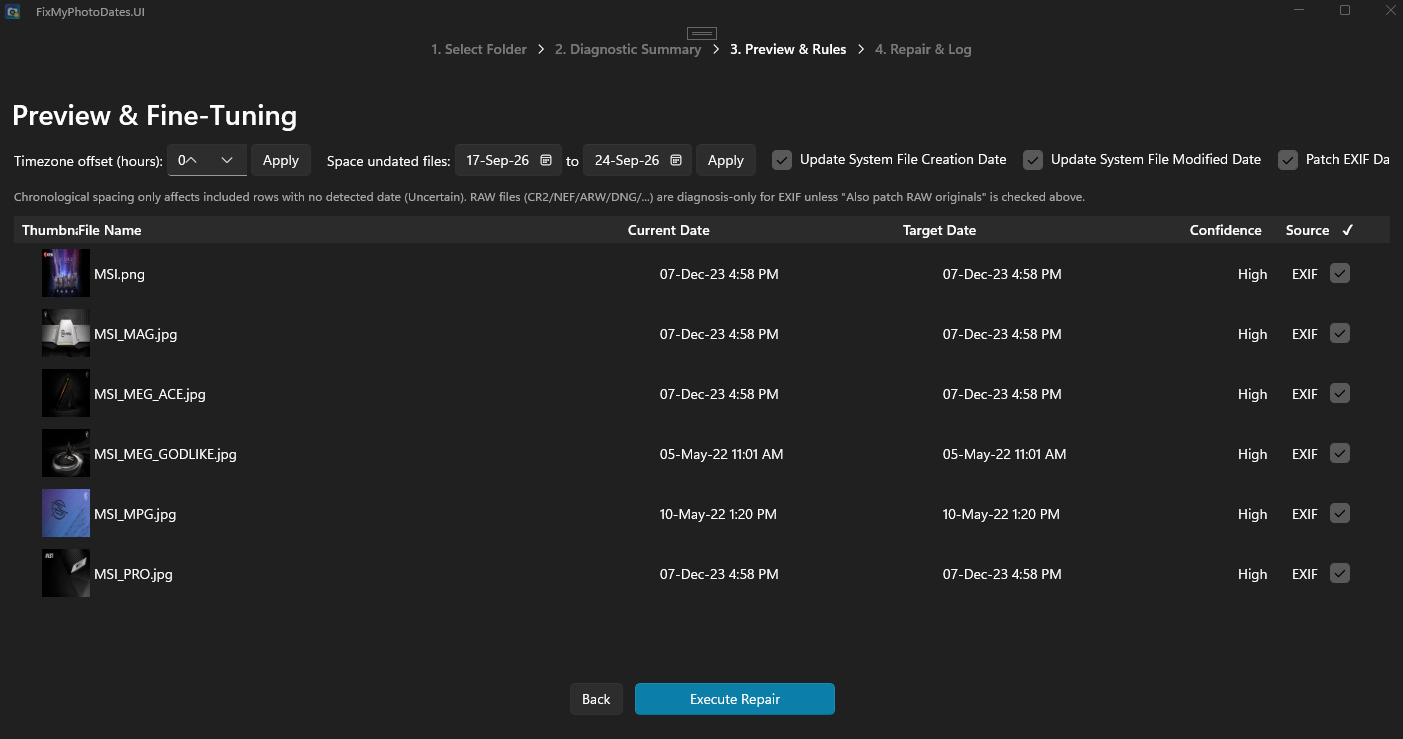Image resolution: width=1403 pixels, height=739 pixels.
Task: Go to step 2. Diagnostic Summary
Action: [628, 49]
